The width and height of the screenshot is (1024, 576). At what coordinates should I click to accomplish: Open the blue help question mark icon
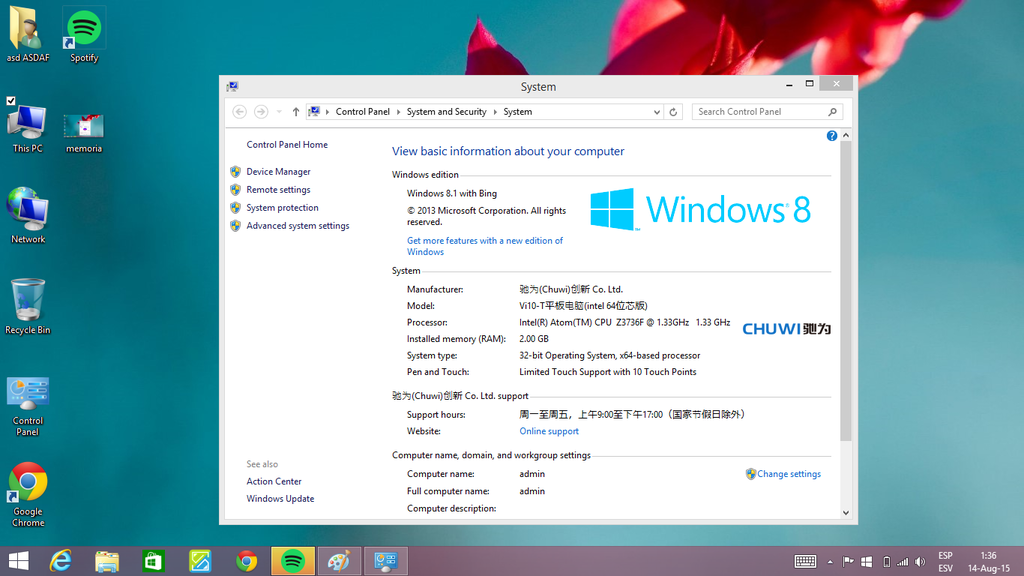tap(832, 136)
